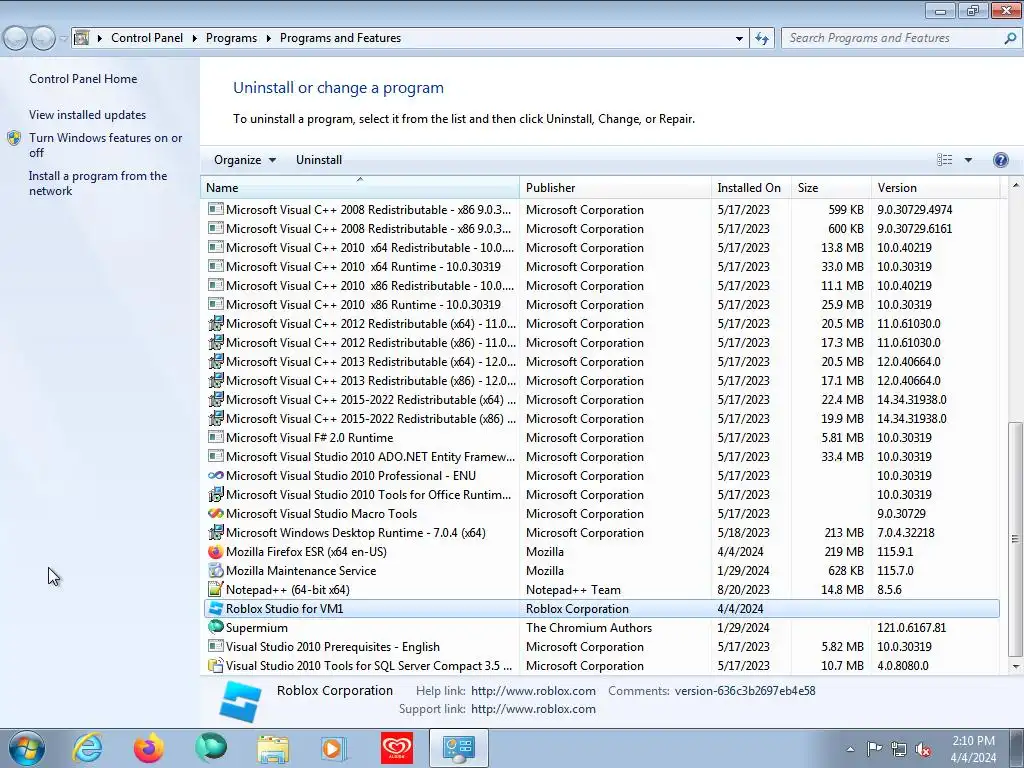
Task: Sort by the Size column header
Action: pos(831,187)
